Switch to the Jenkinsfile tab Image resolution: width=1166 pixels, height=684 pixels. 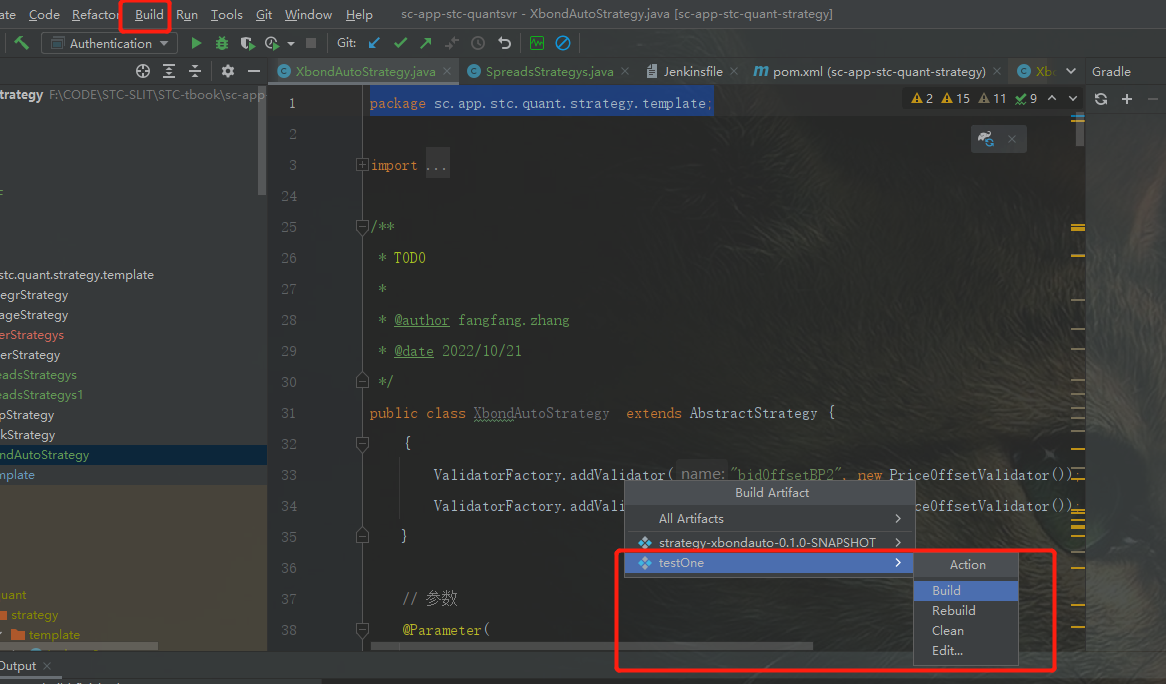click(692, 71)
